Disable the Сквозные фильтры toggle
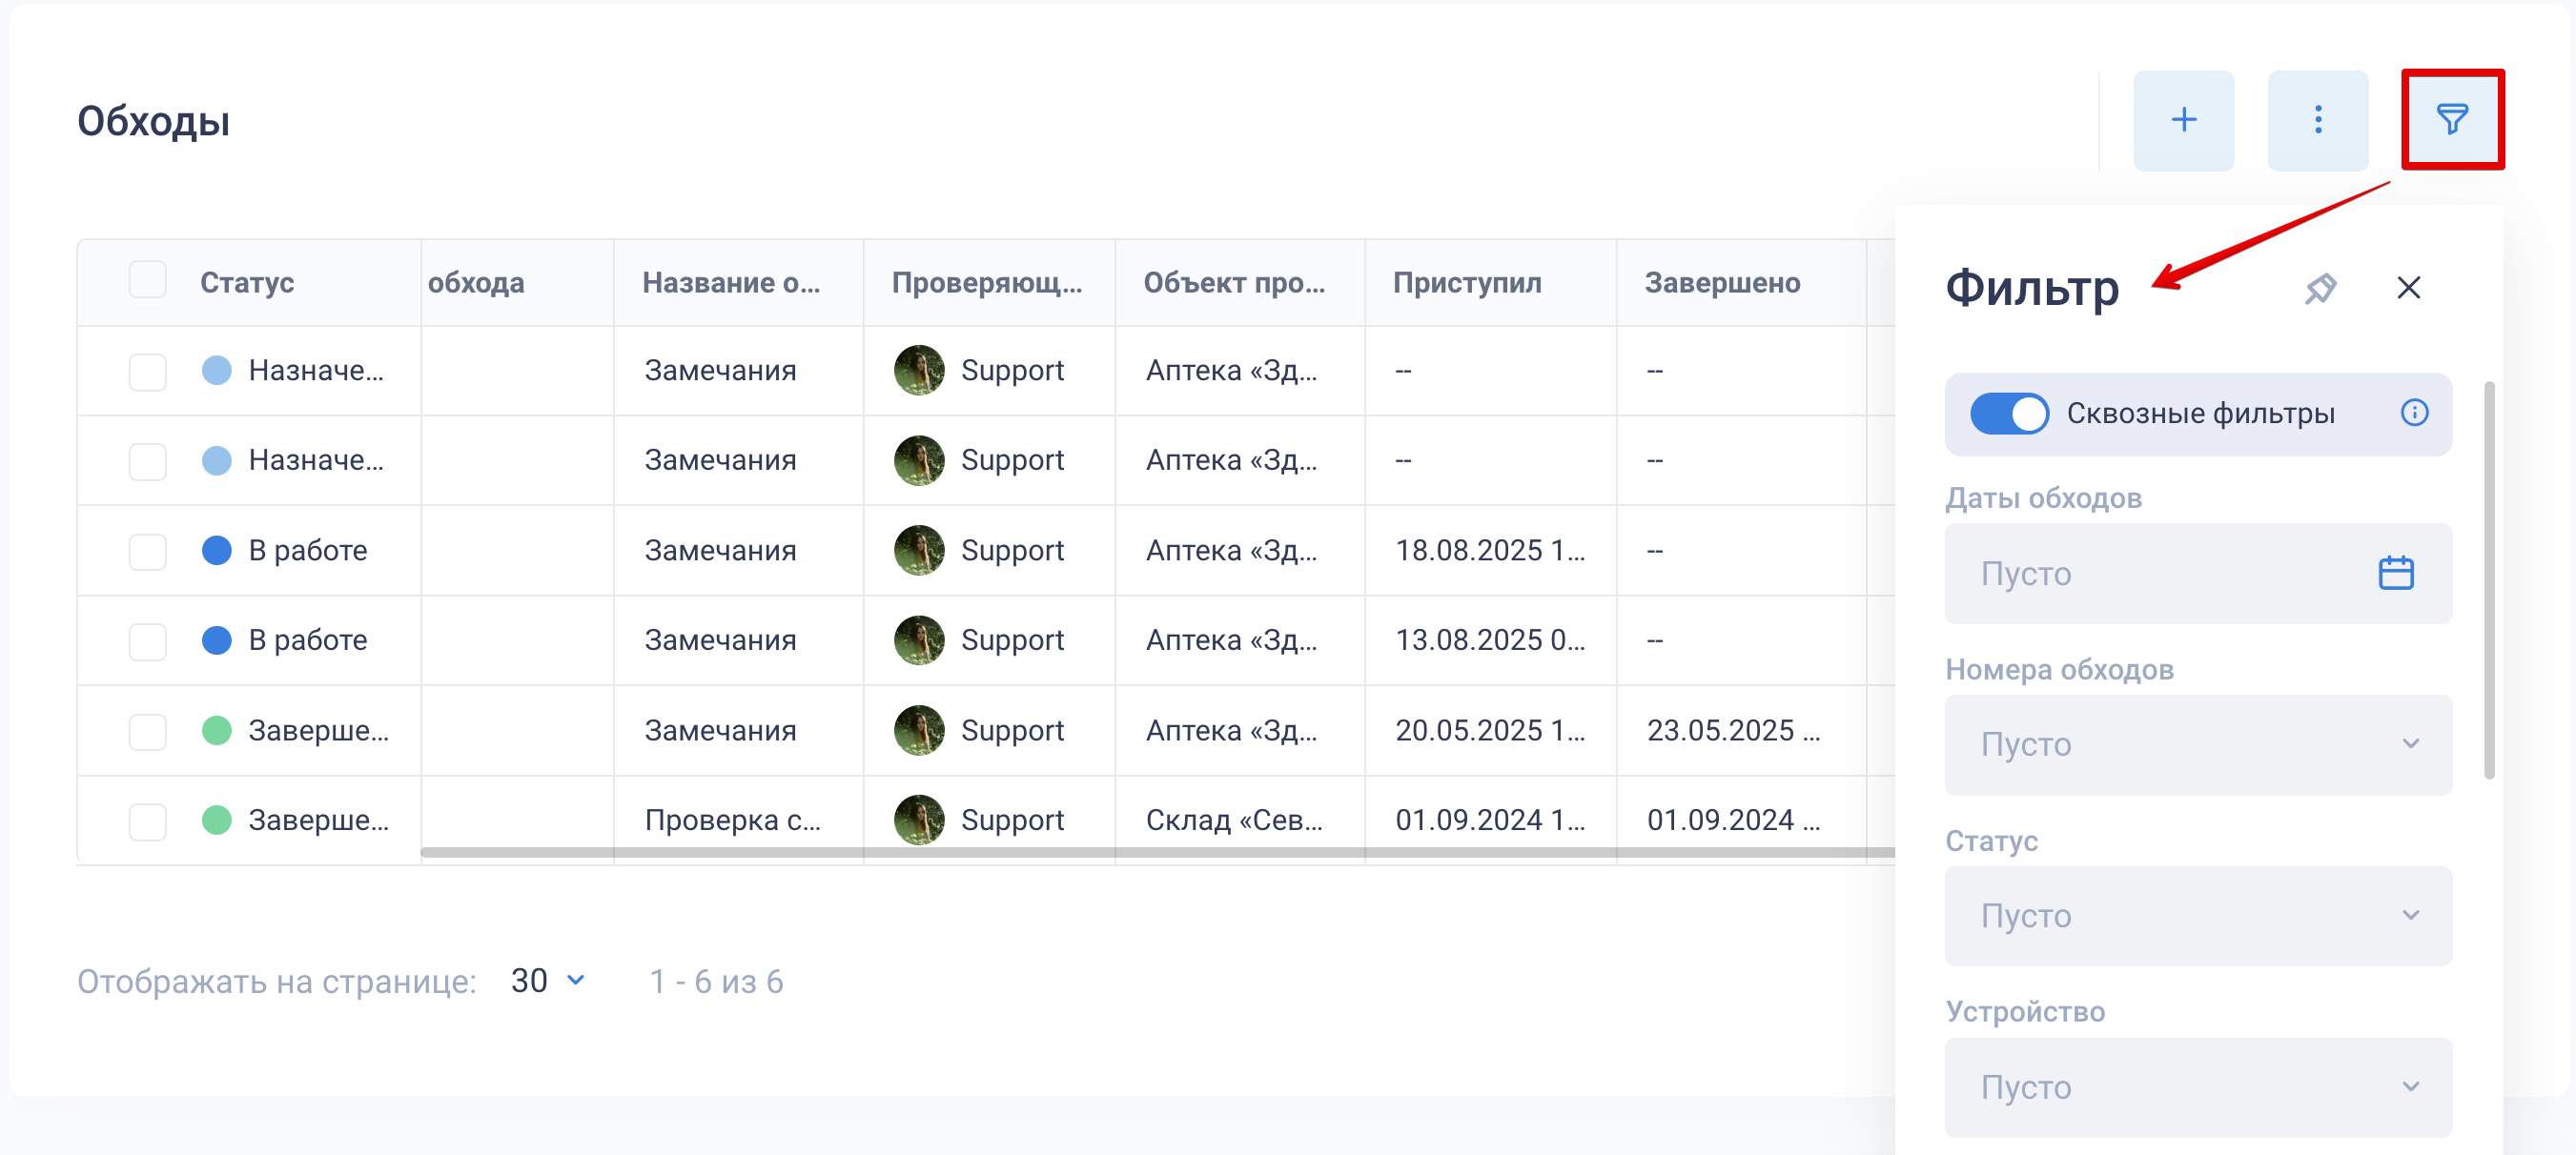2576x1155 pixels. click(x=2008, y=413)
